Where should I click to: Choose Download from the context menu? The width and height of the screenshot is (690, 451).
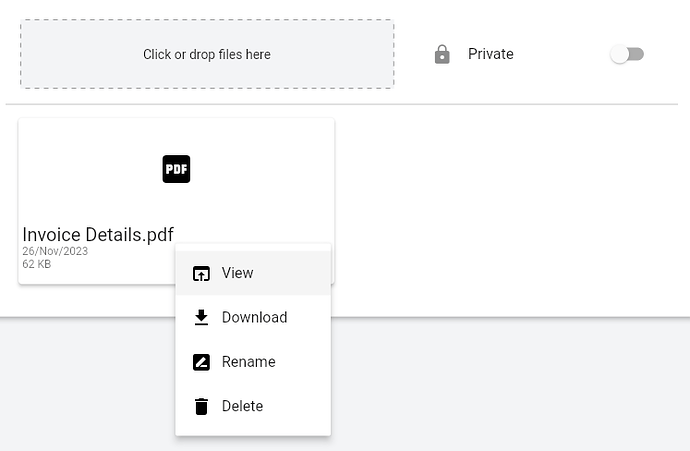click(253, 317)
